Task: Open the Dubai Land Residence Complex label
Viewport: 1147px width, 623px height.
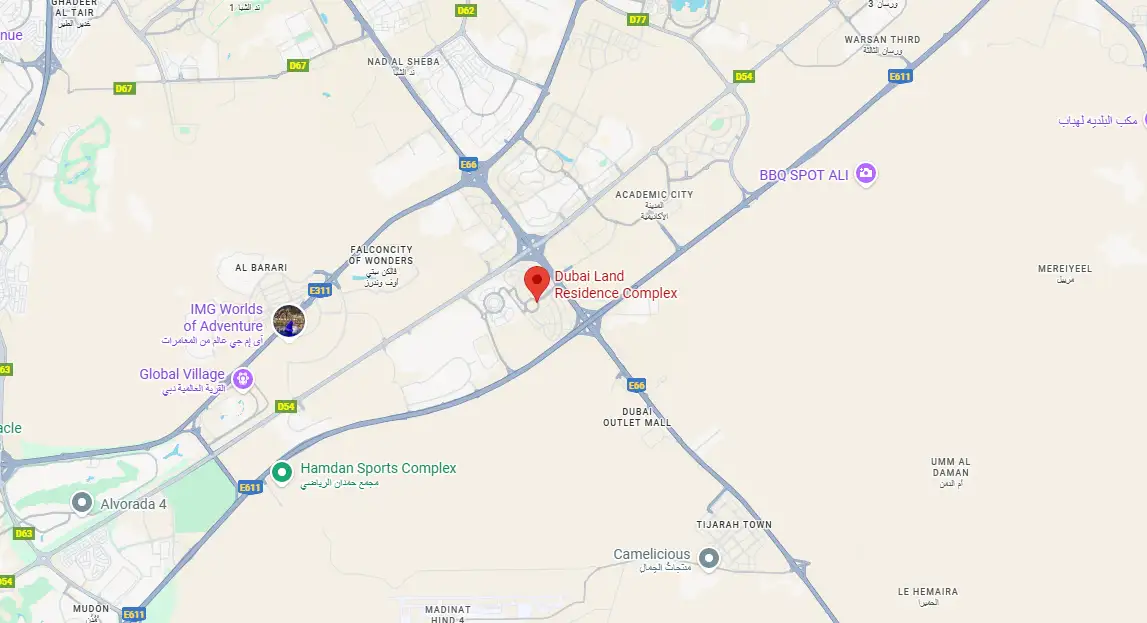Action: pyautogui.click(x=615, y=284)
